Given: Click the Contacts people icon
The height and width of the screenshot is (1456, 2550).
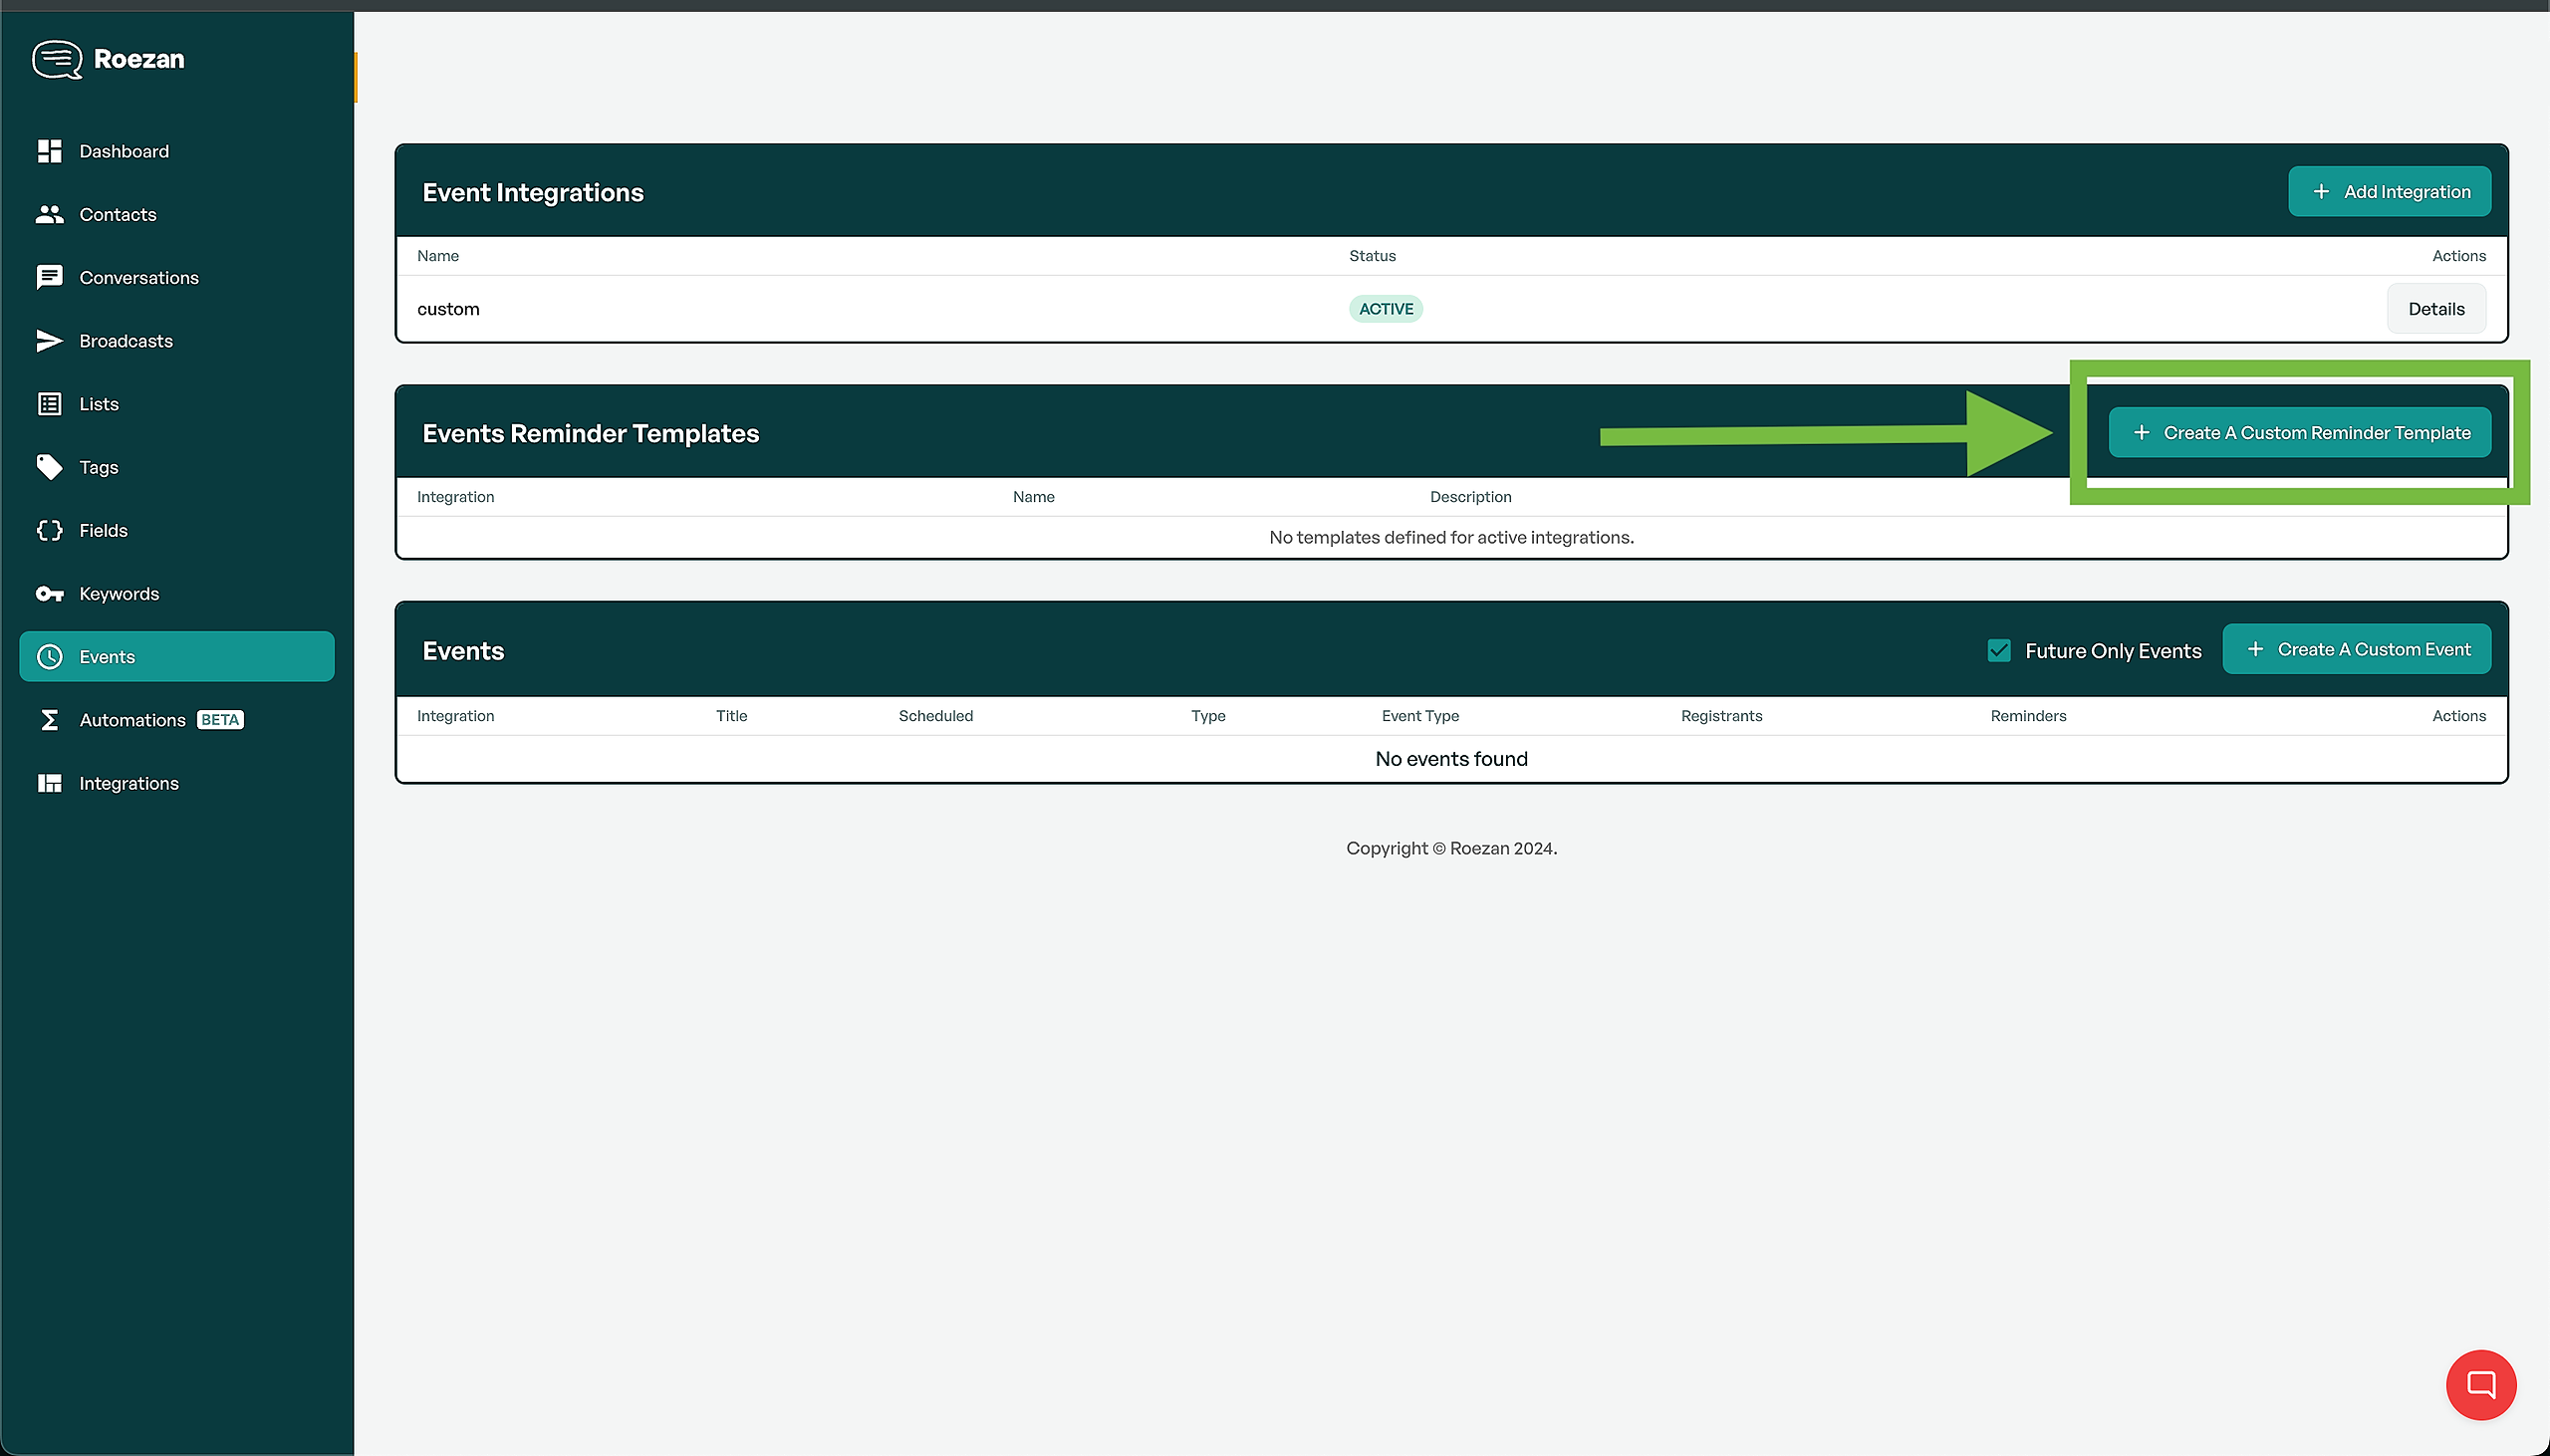Looking at the screenshot, I should tap(49, 214).
